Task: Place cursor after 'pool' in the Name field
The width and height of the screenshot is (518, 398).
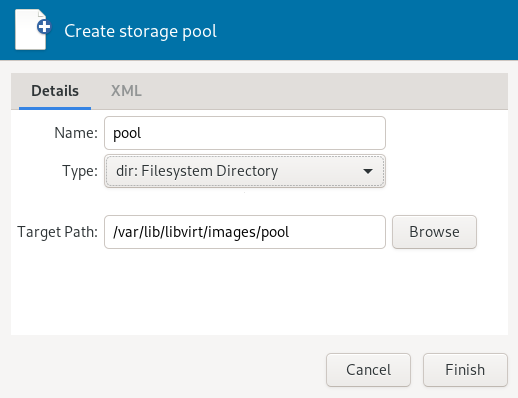Action: click(x=142, y=133)
